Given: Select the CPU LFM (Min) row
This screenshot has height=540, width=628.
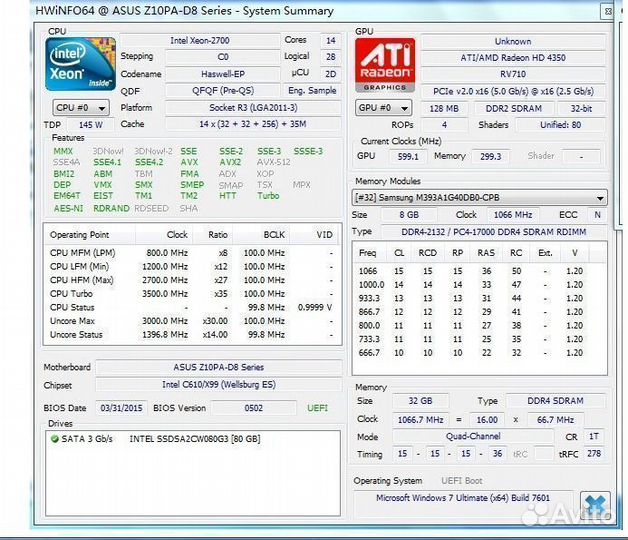Looking at the screenshot, I should pos(192,266).
